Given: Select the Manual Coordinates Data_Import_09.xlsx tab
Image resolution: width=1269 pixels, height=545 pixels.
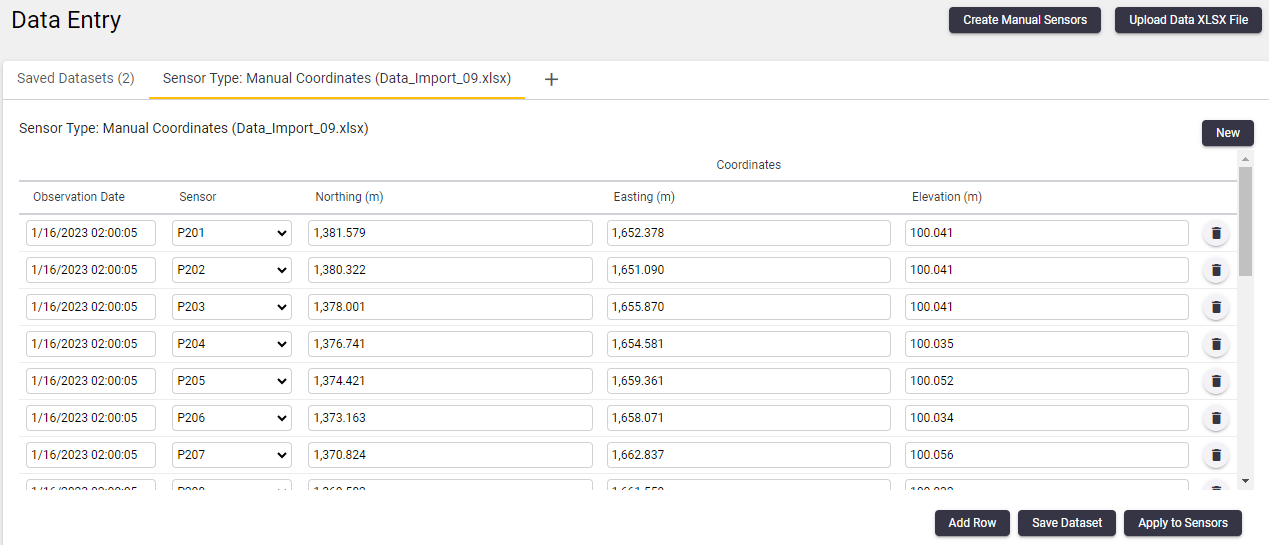Looking at the screenshot, I should (x=337, y=79).
